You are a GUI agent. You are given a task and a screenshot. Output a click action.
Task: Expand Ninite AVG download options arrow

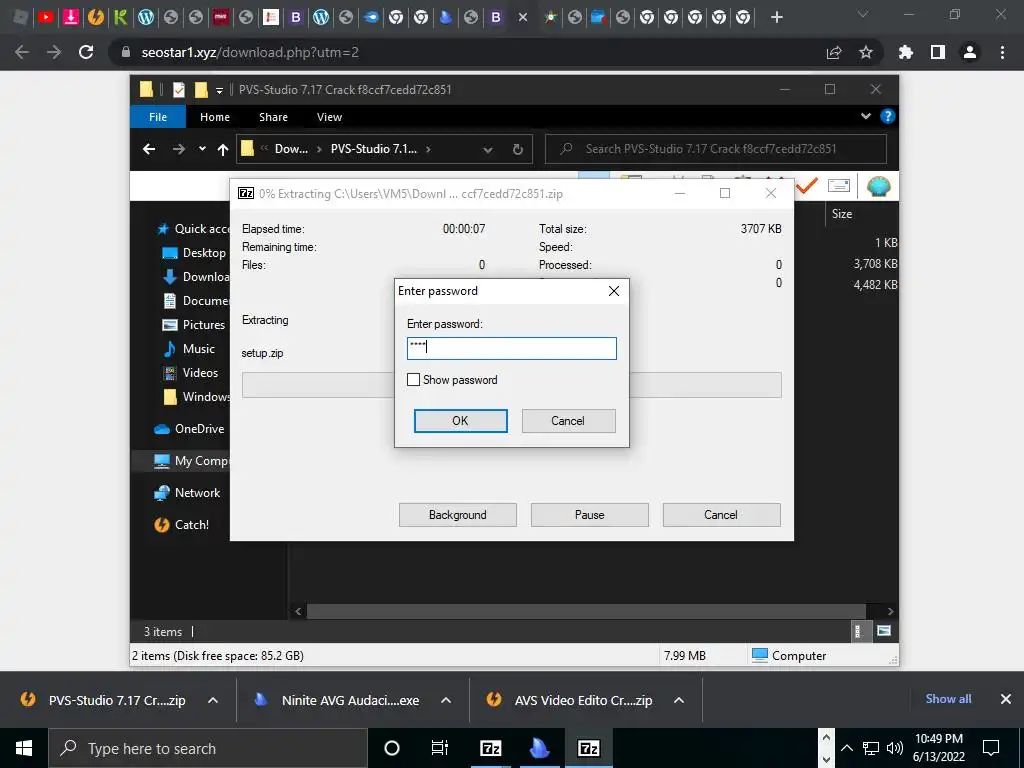click(446, 700)
